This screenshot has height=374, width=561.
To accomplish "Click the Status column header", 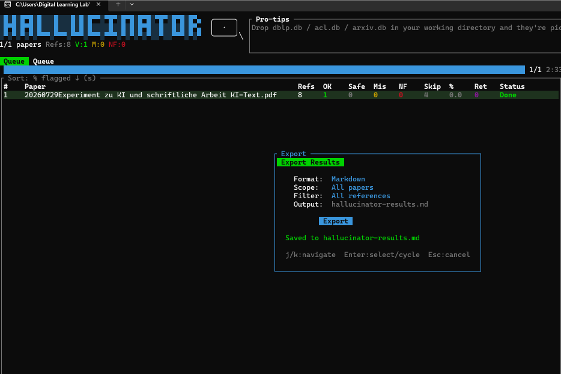I will click(512, 86).
